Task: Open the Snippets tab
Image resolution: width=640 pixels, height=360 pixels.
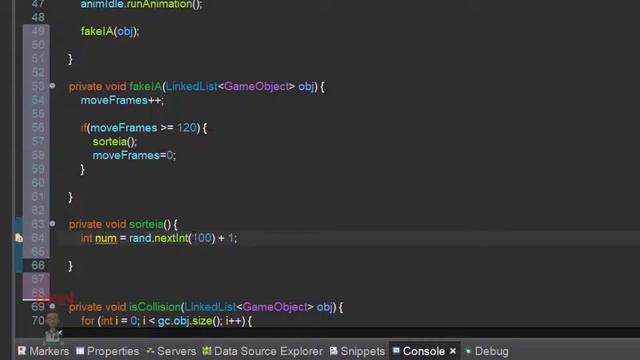Action: coord(357,351)
